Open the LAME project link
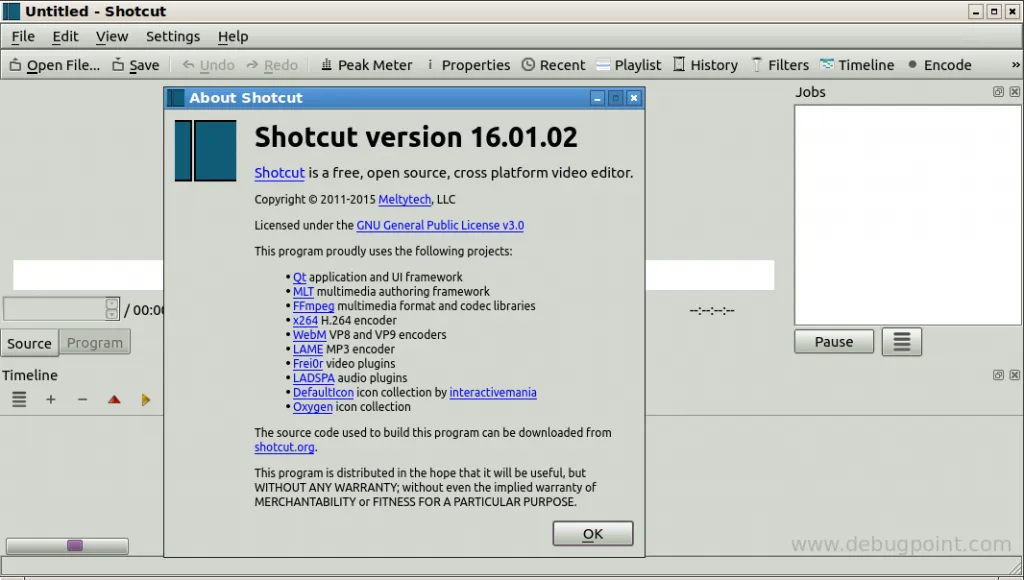 point(308,349)
